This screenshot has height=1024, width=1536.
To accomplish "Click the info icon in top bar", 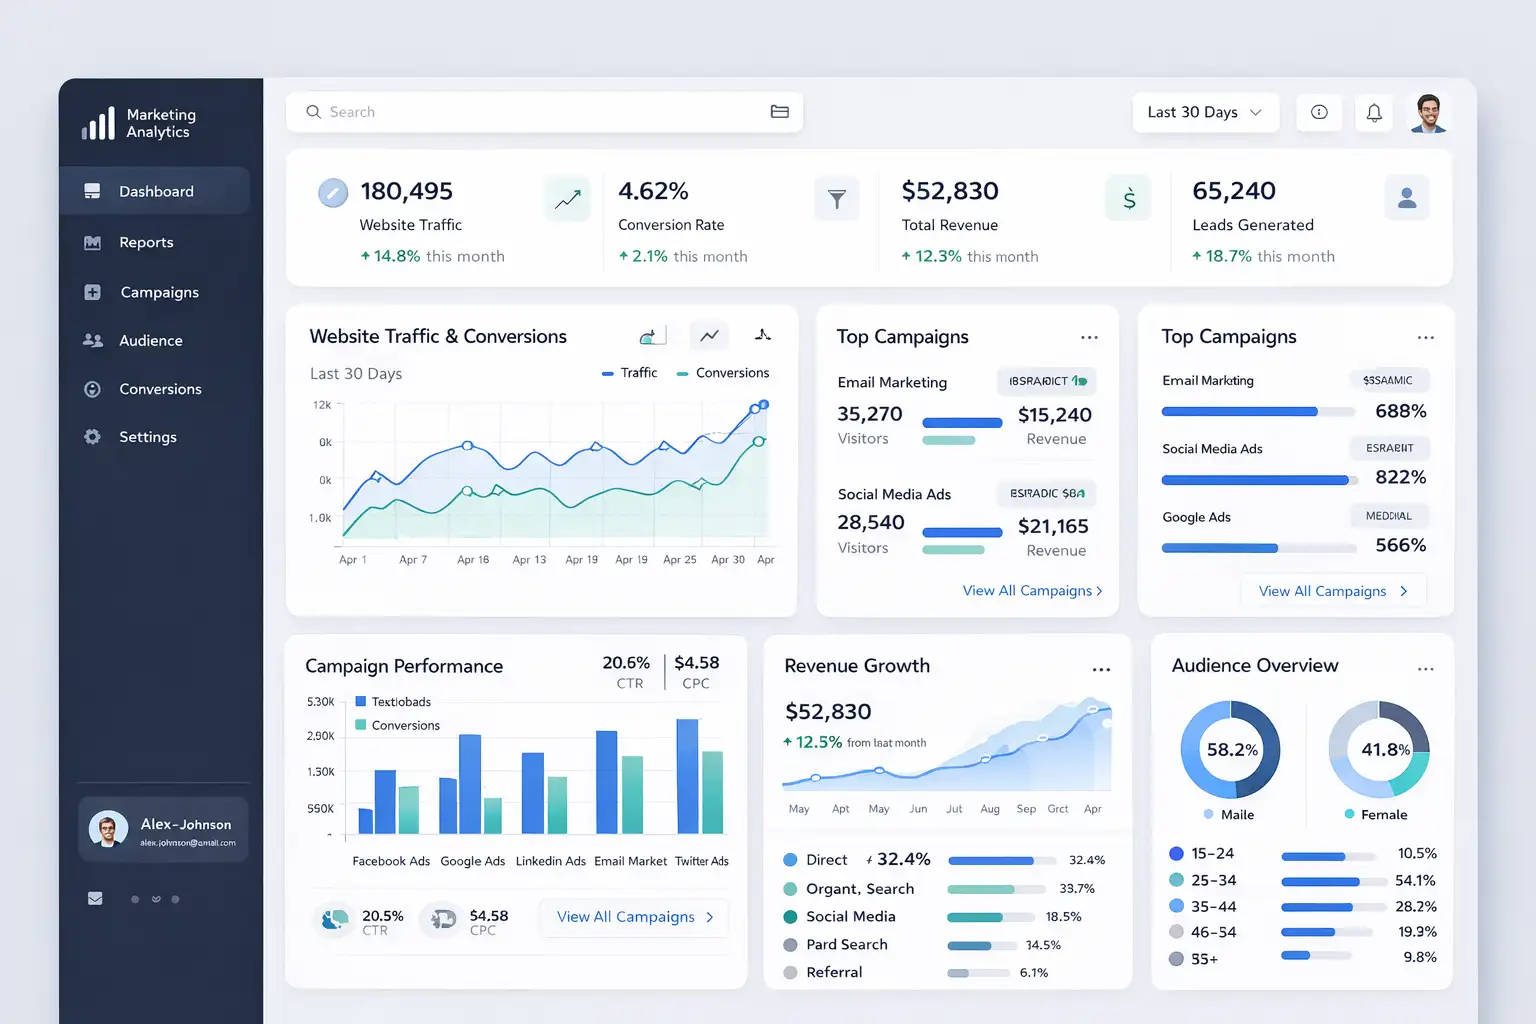I will coord(1319,113).
